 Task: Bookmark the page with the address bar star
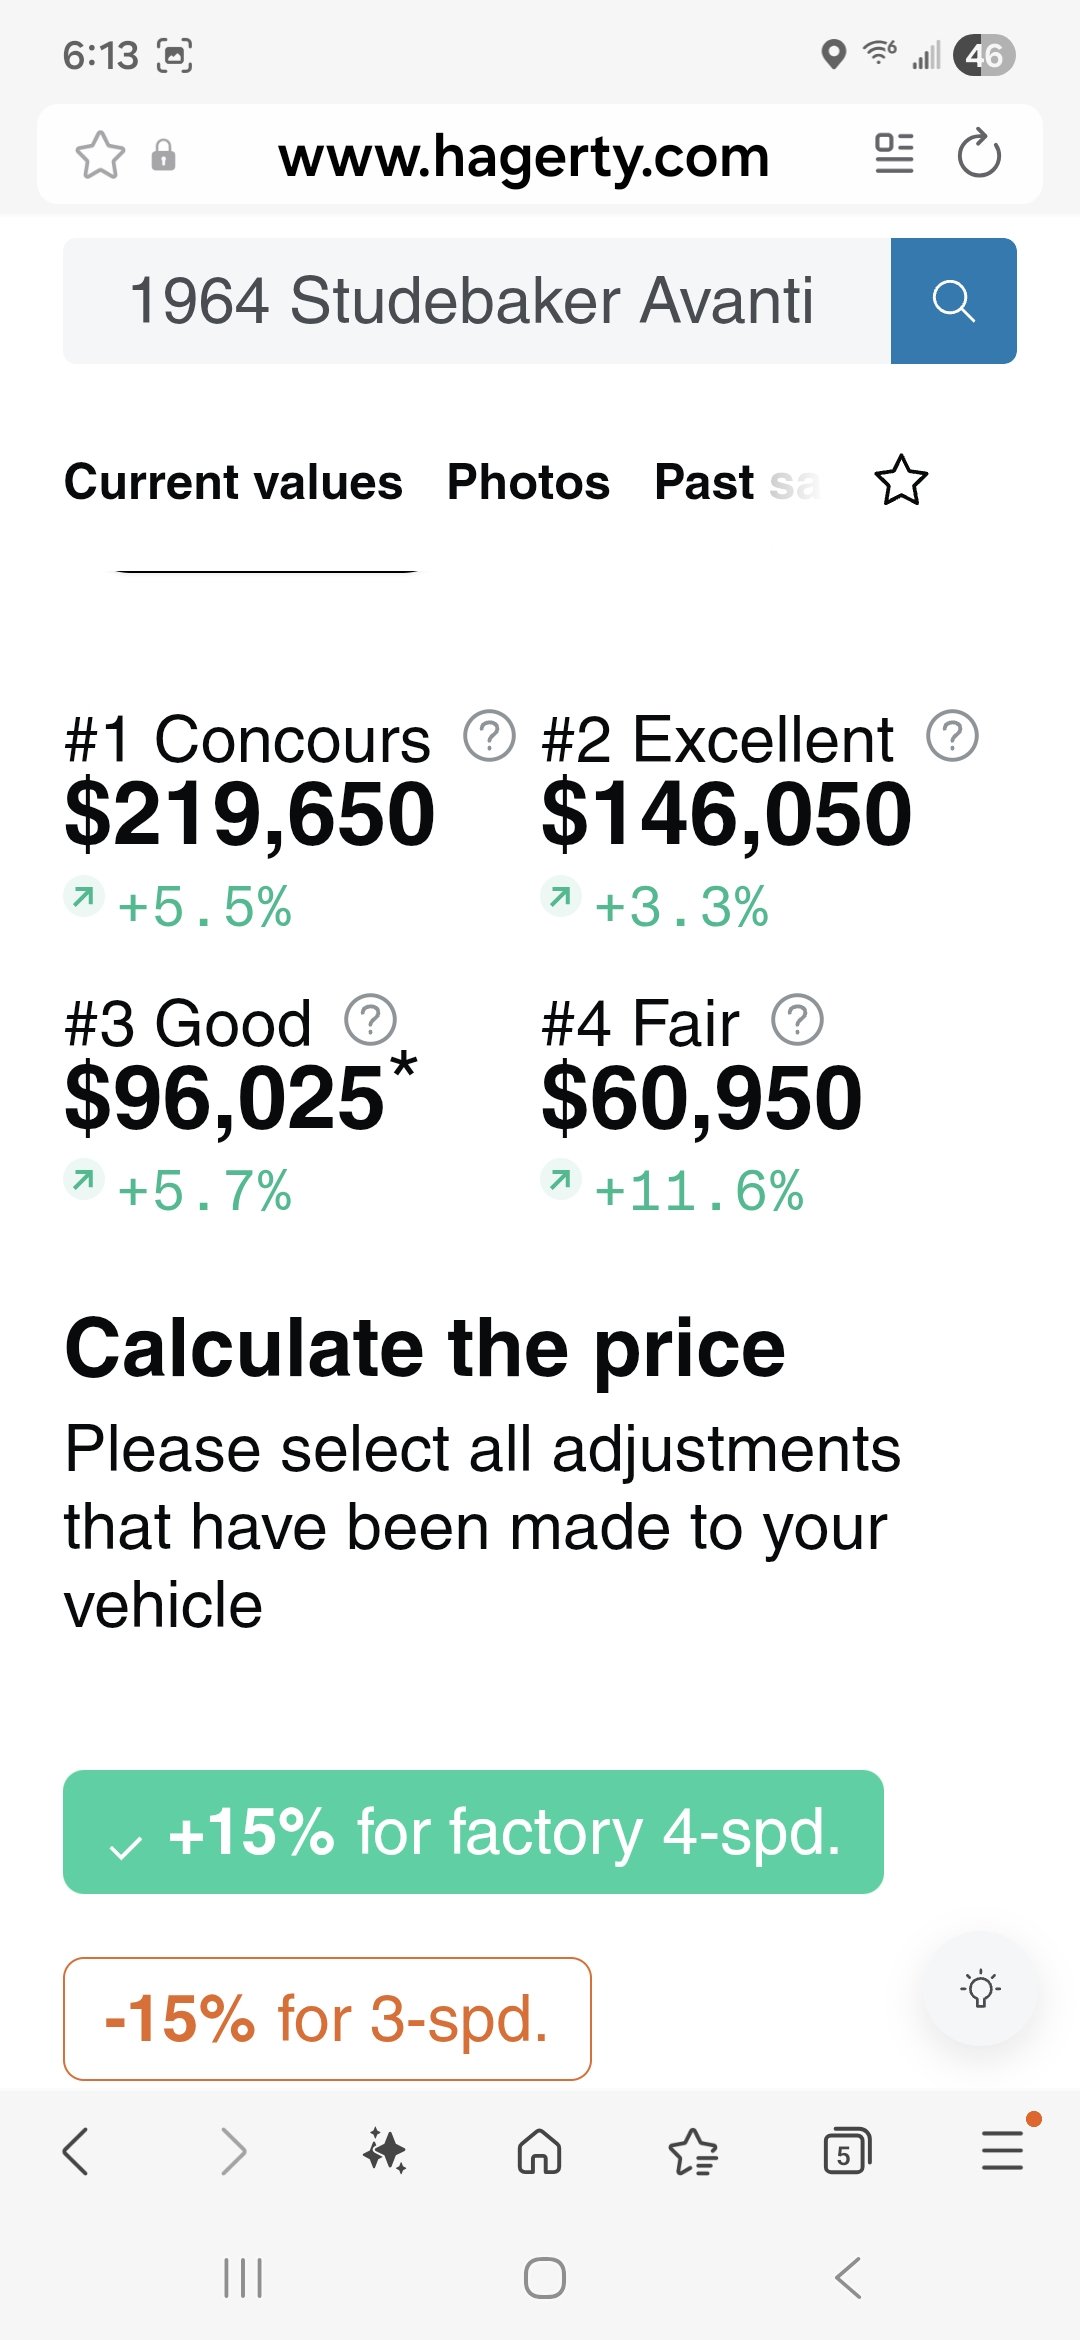pyautogui.click(x=100, y=156)
